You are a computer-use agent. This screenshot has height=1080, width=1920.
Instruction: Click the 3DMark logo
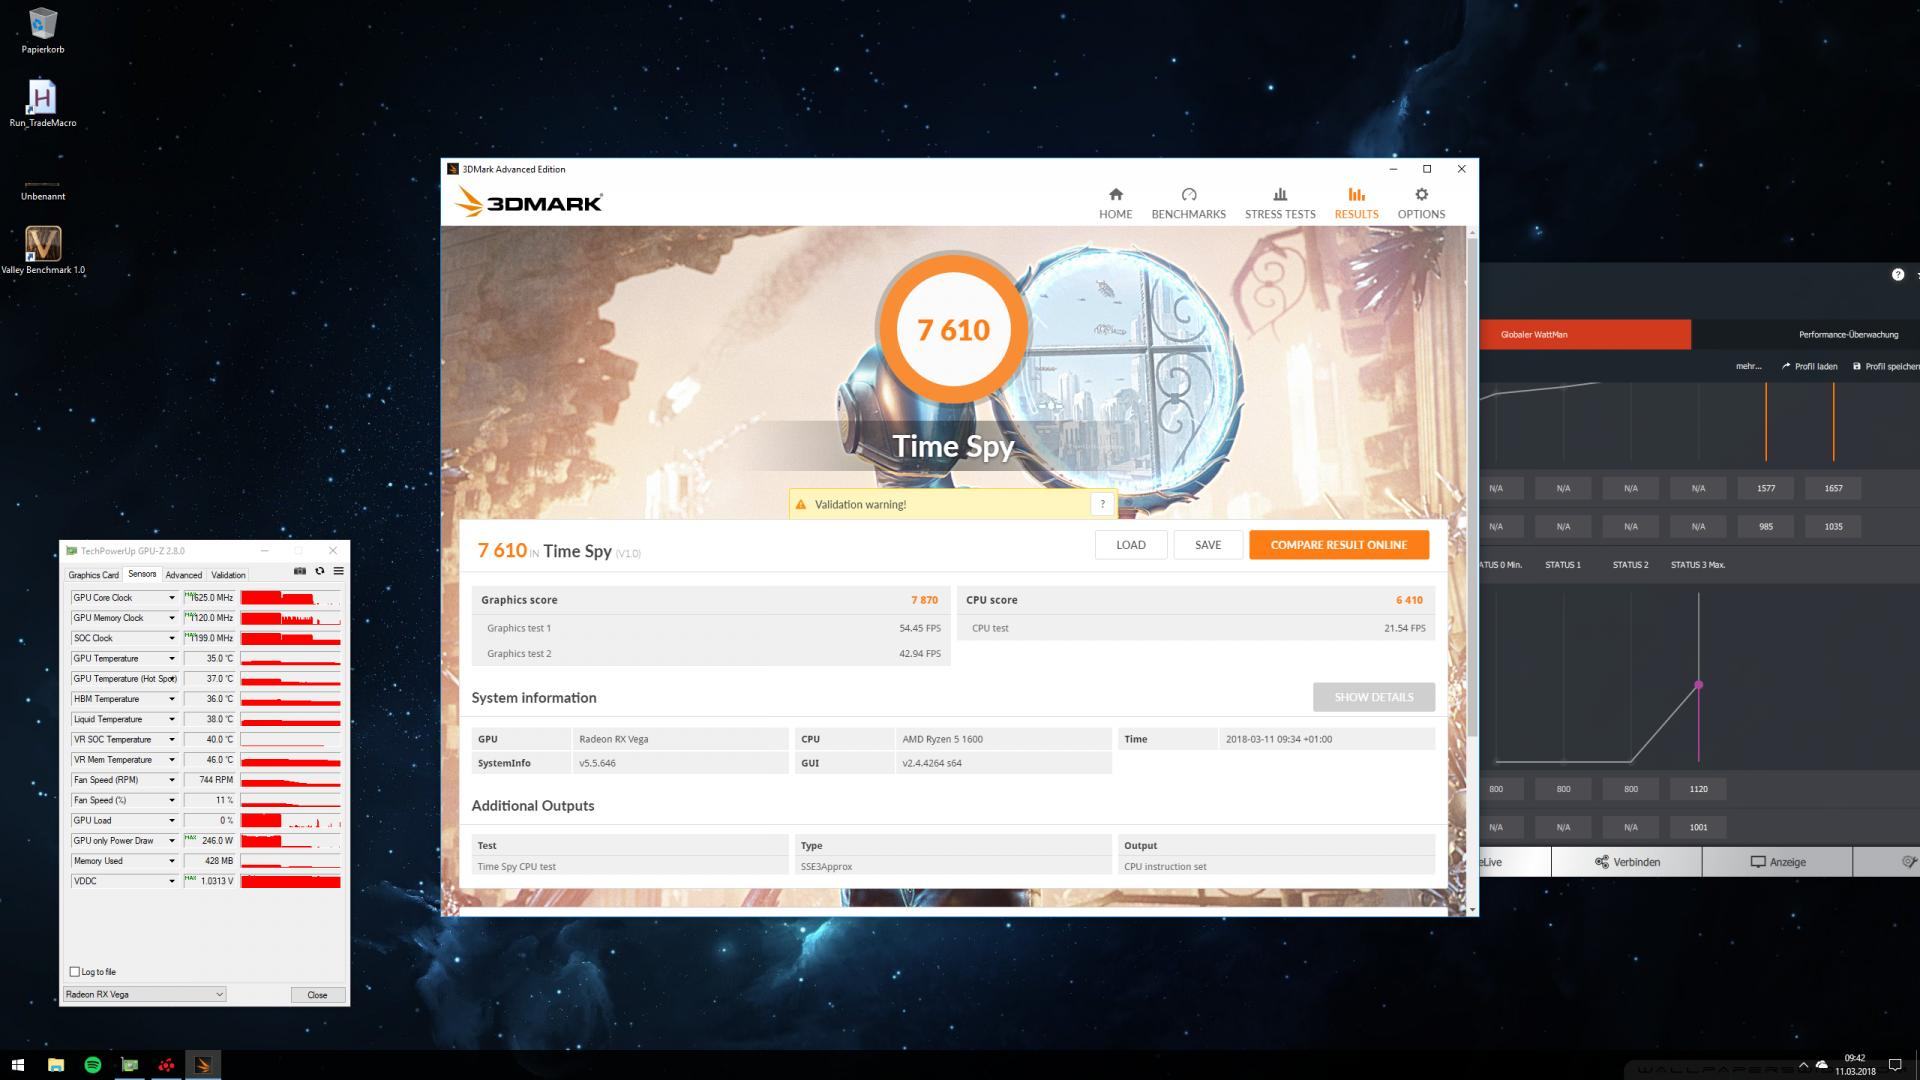(x=528, y=203)
